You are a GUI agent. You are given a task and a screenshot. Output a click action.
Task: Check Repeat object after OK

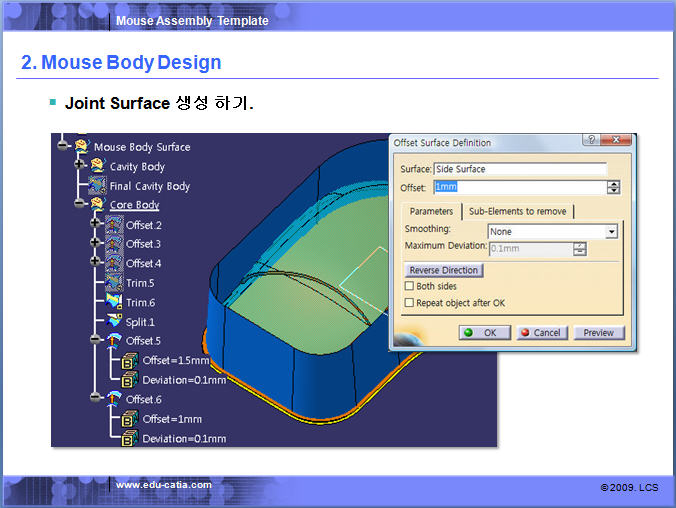coord(409,303)
